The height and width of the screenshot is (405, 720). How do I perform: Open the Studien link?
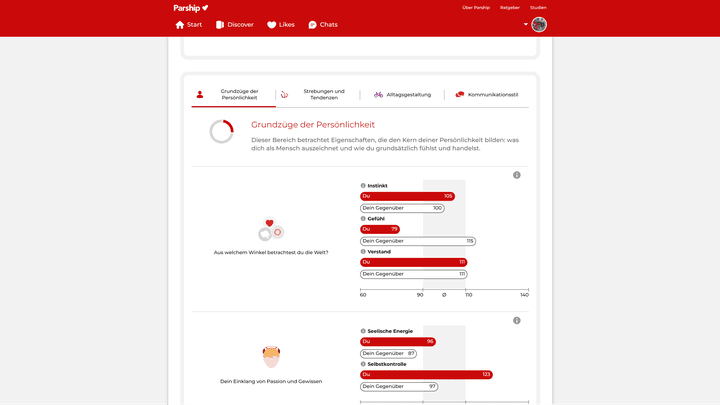pyautogui.click(x=538, y=7)
